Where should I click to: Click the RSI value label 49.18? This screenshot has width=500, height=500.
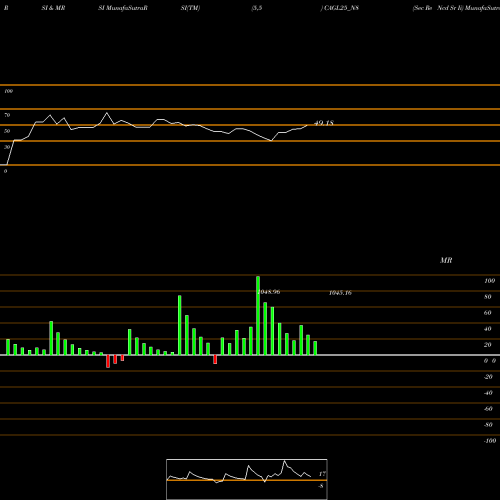pyautogui.click(x=324, y=123)
